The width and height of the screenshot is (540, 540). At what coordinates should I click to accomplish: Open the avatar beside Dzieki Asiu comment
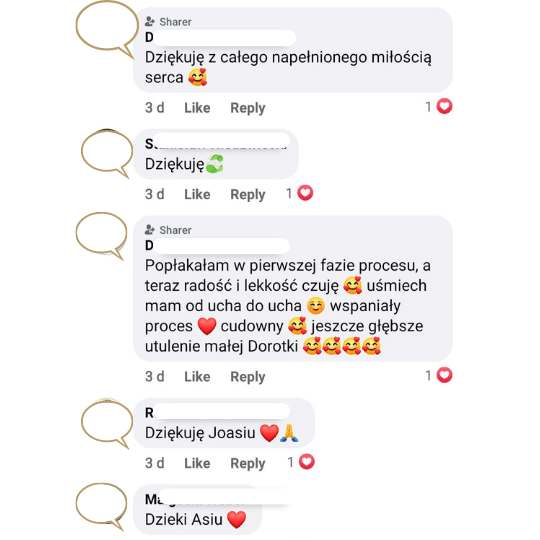(102, 507)
